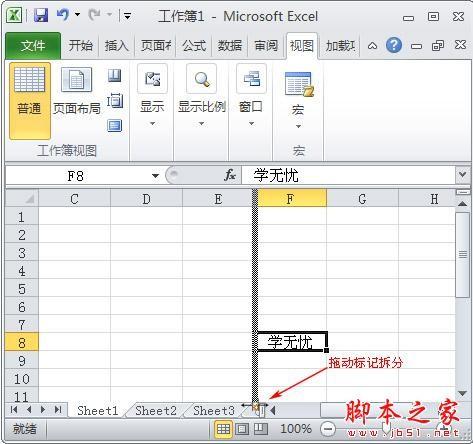Open the Name Box dropdown arrow
Image resolution: width=473 pixels, height=444 pixels.
pyautogui.click(x=155, y=176)
